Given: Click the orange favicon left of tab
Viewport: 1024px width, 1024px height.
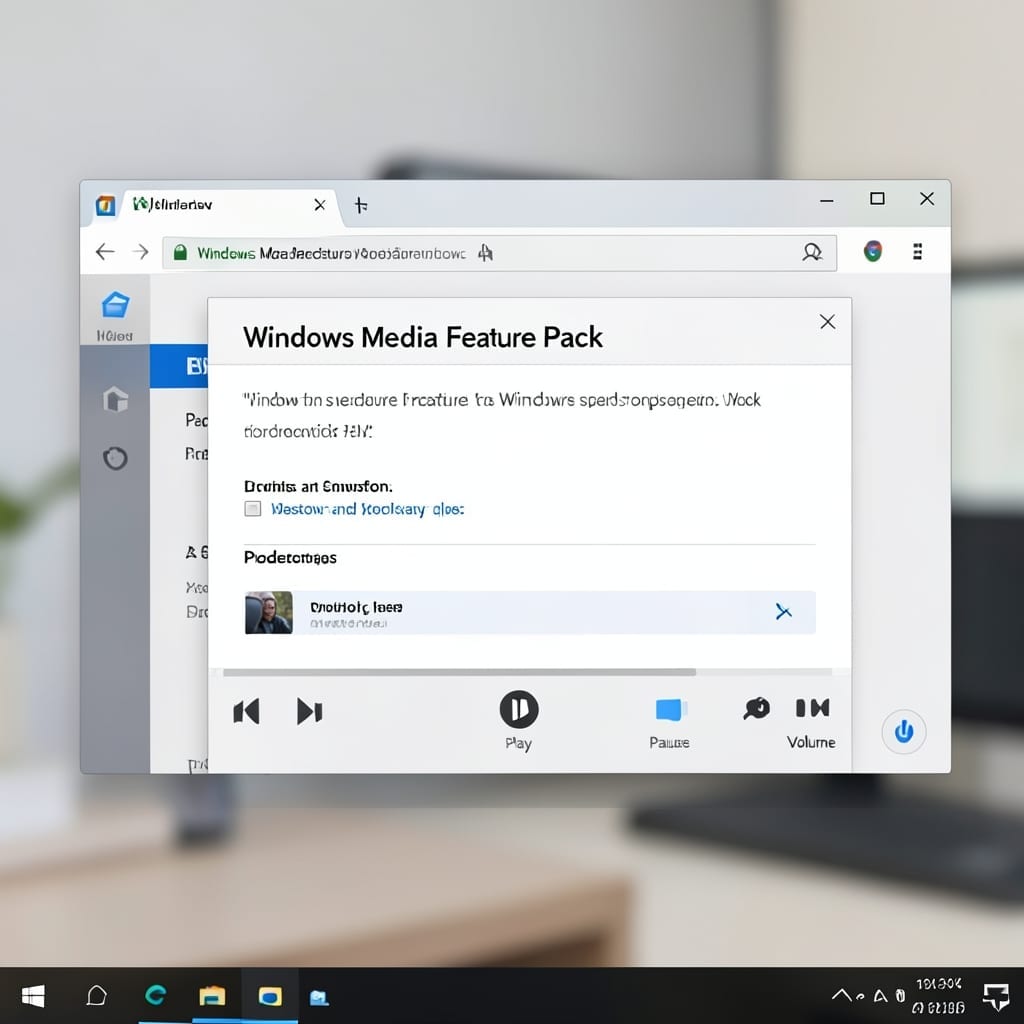Looking at the screenshot, I should click(x=105, y=205).
